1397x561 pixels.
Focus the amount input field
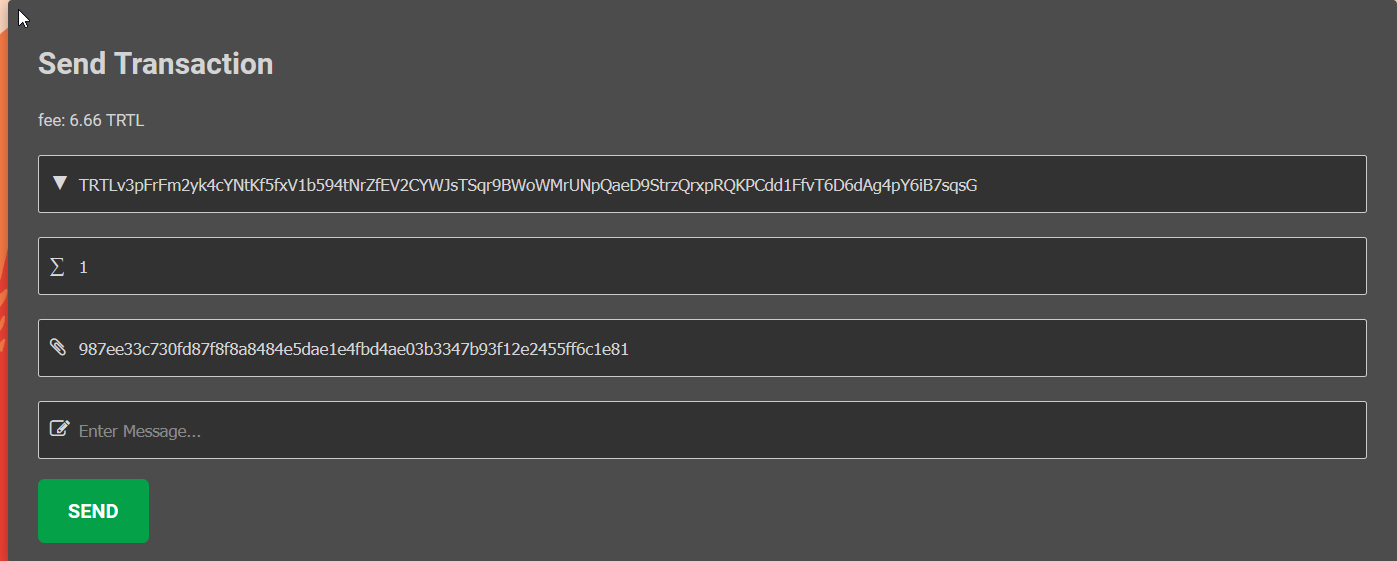point(700,266)
